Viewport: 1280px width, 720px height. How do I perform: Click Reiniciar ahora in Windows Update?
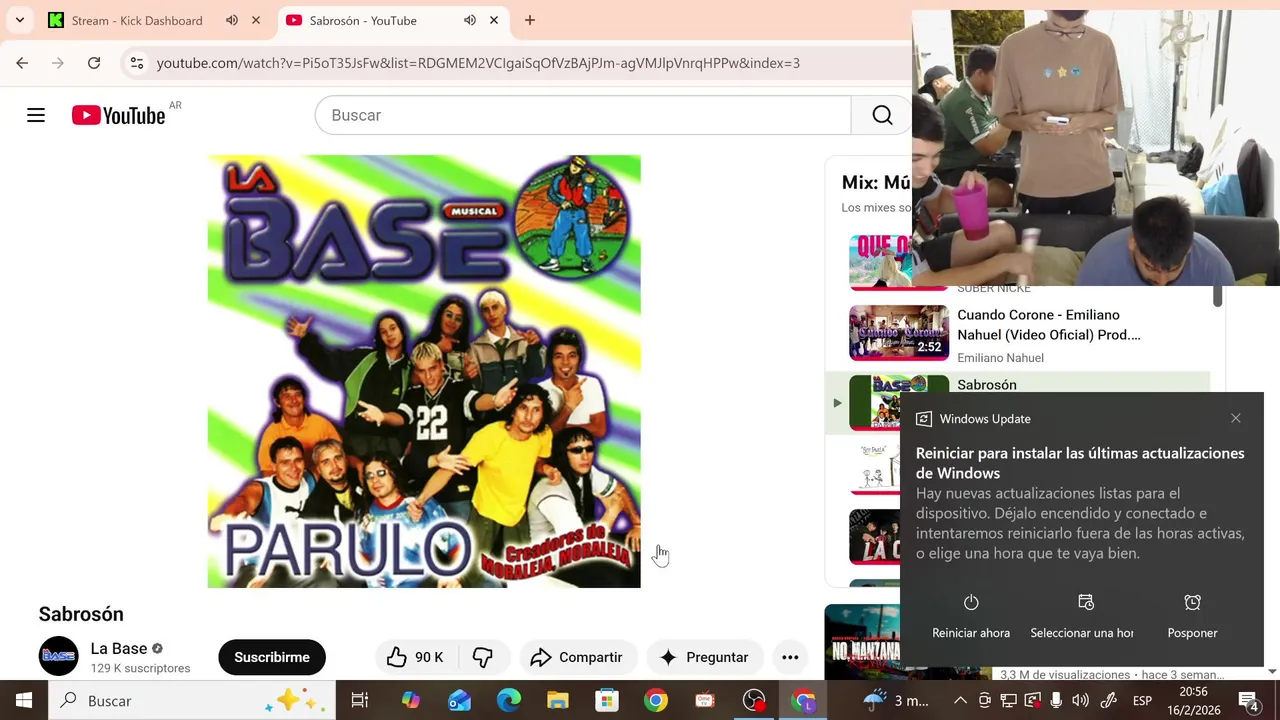[971, 617]
